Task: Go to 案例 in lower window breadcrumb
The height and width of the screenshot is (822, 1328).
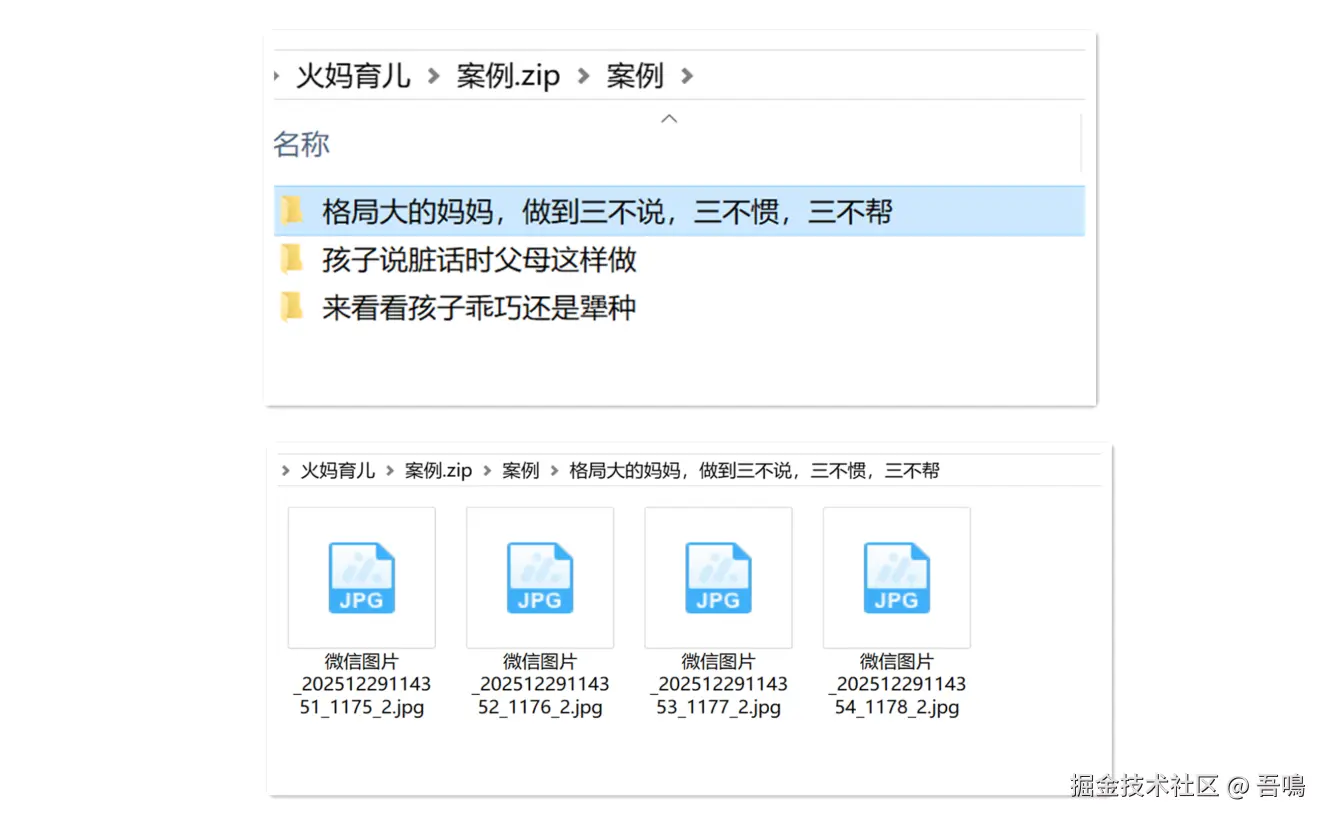Action: coord(521,470)
